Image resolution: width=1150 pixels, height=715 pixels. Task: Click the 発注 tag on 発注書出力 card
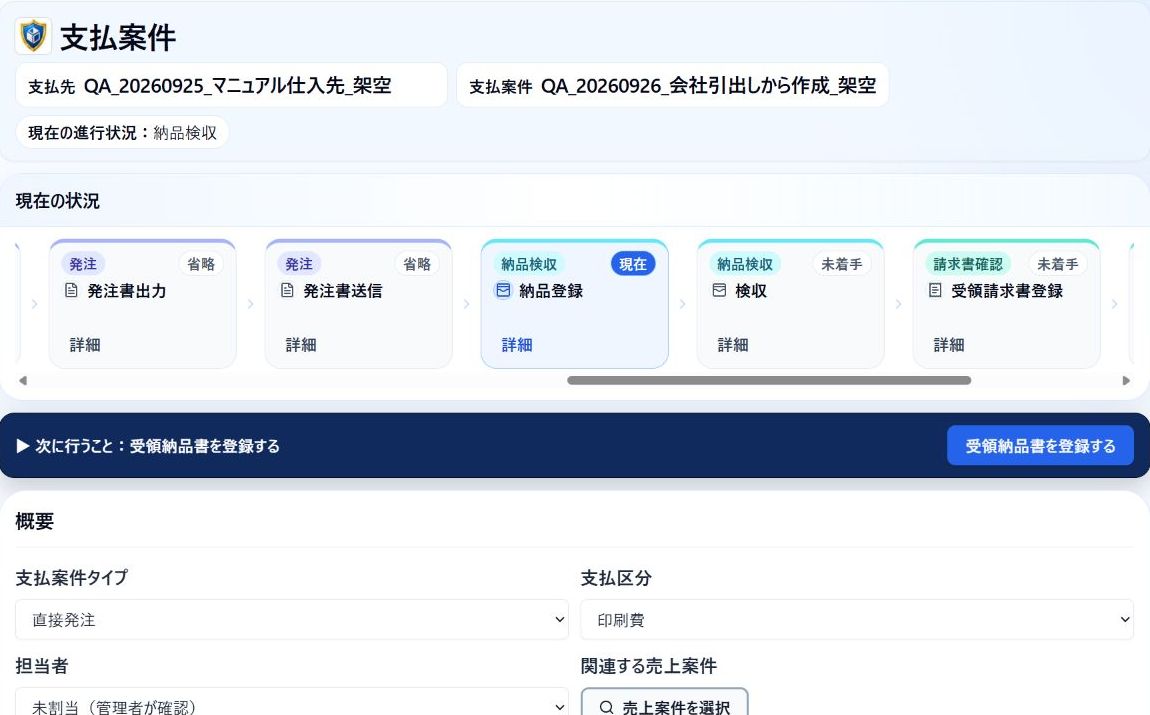point(83,264)
